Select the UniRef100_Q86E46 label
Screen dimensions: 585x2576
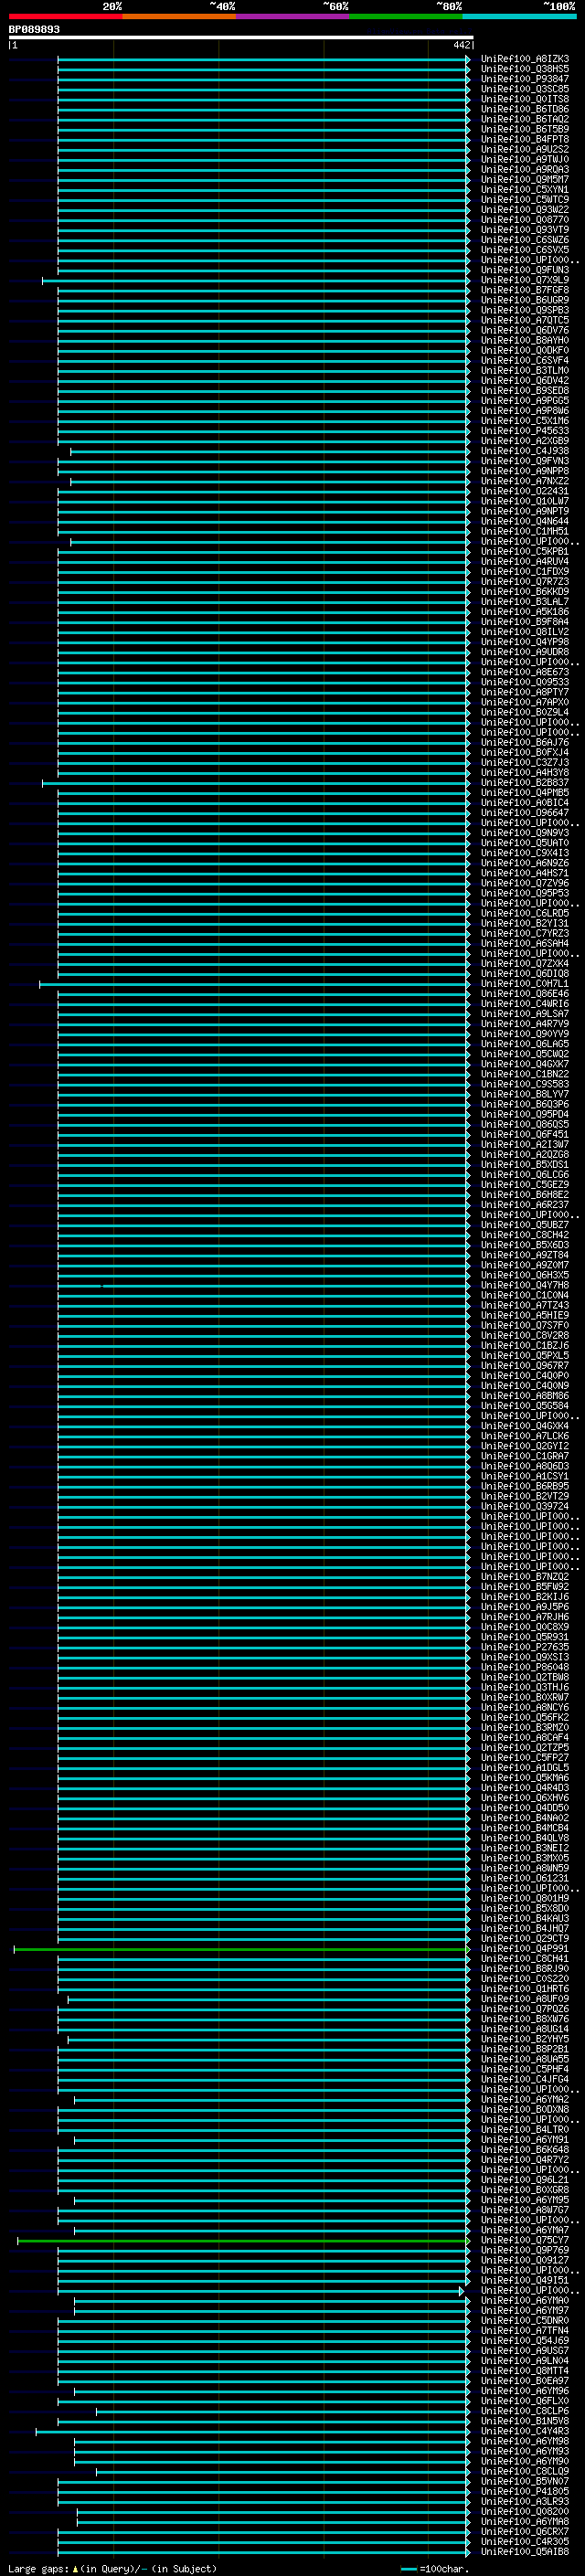click(x=525, y=994)
